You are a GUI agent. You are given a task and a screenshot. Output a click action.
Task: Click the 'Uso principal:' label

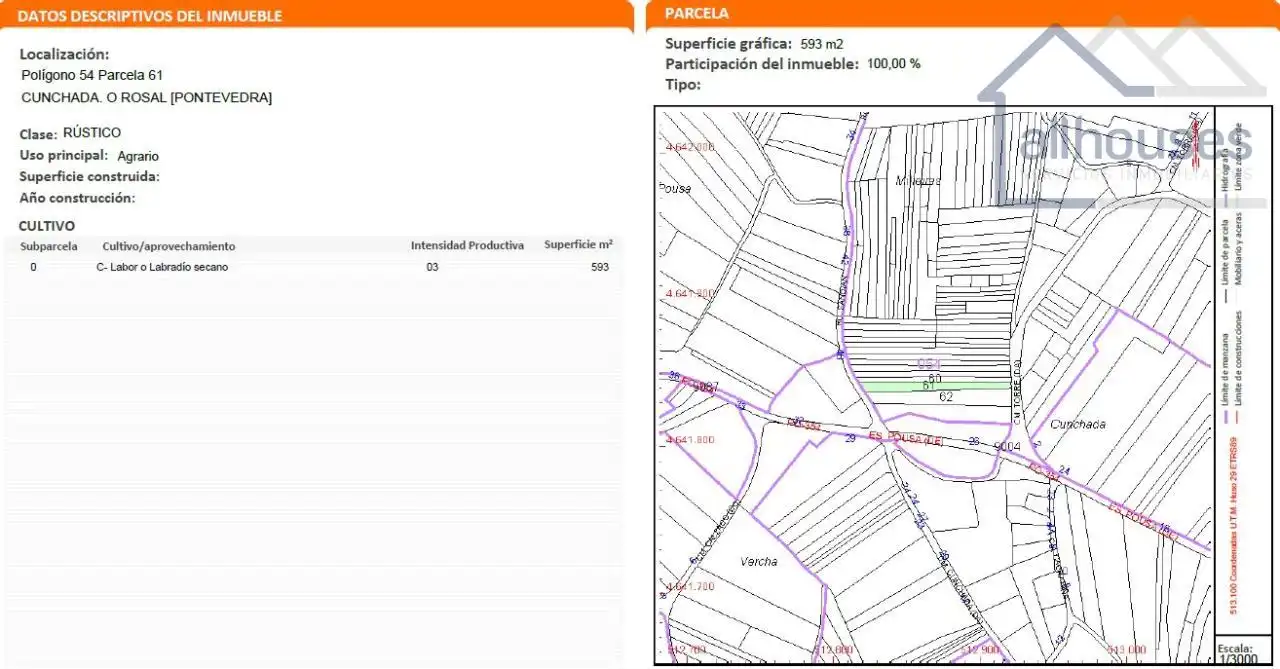pyautogui.click(x=64, y=155)
